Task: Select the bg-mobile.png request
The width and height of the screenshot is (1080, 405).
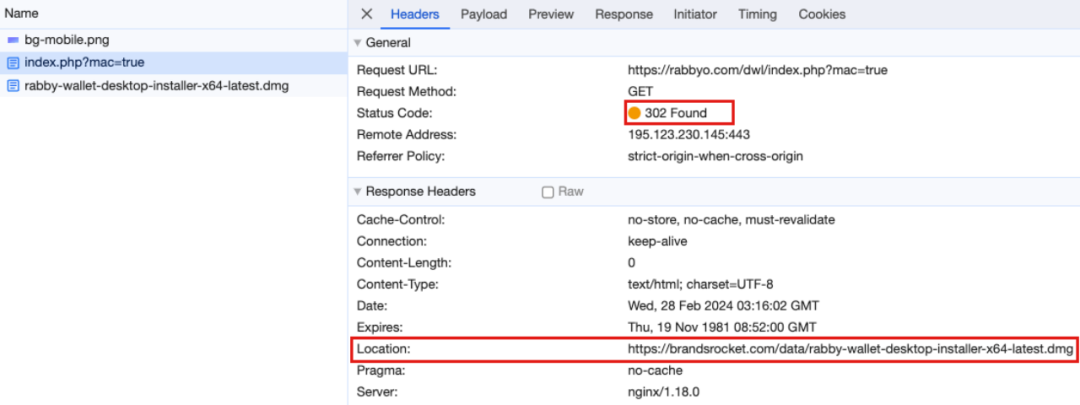Action: pos(174,40)
